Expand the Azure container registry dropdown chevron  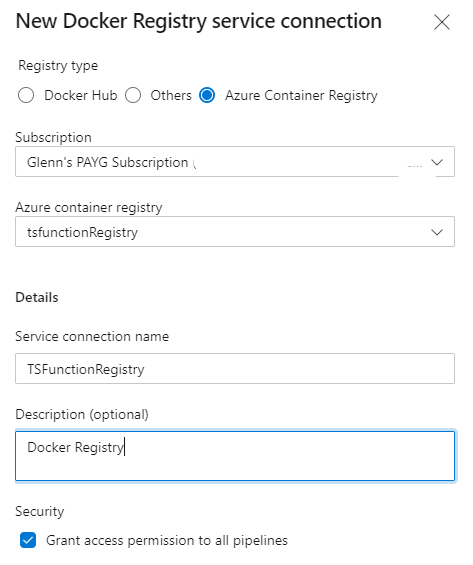click(x=437, y=232)
